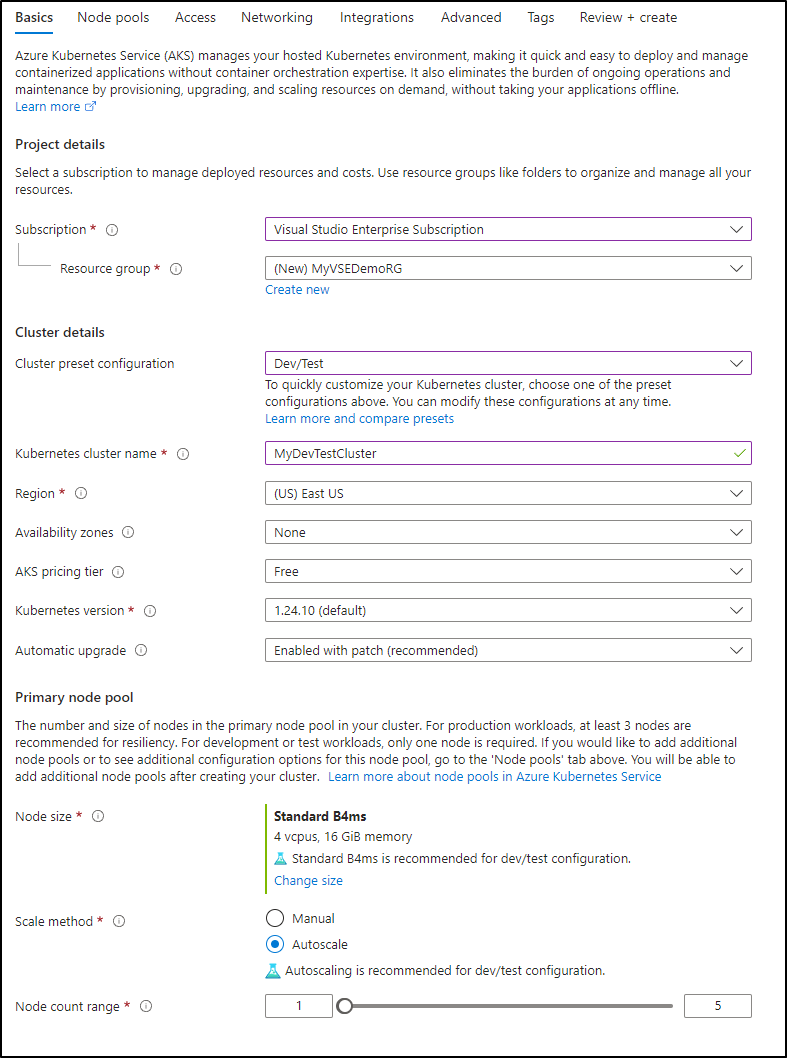Open the Availability zones info tooltip icon
Image resolution: width=787 pixels, height=1058 pixels.
pyautogui.click(x=128, y=532)
